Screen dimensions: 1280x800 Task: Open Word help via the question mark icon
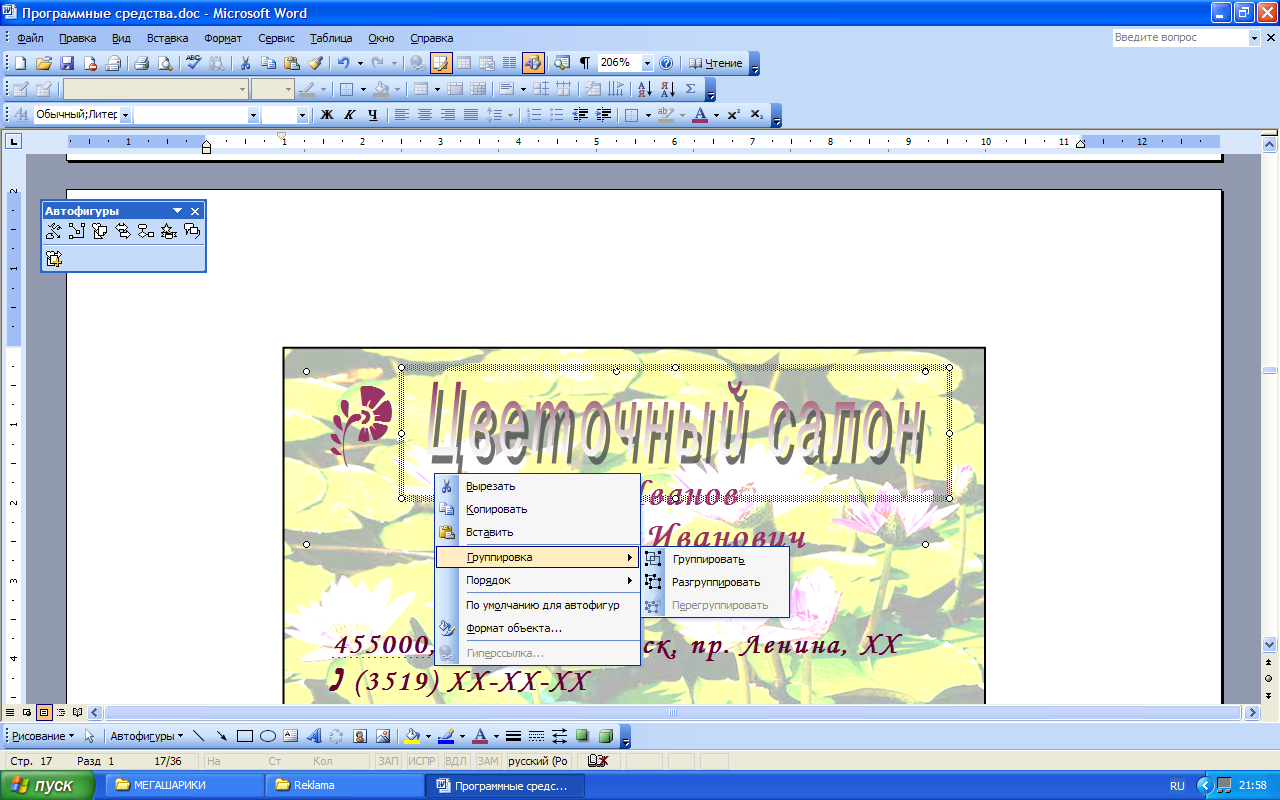[666, 63]
